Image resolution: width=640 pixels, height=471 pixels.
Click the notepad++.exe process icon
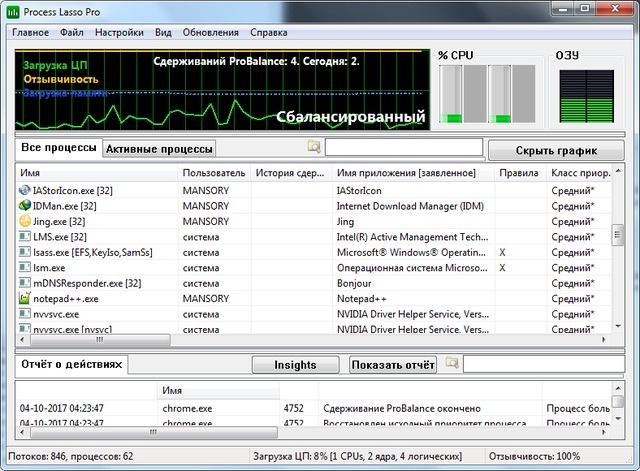[25, 298]
